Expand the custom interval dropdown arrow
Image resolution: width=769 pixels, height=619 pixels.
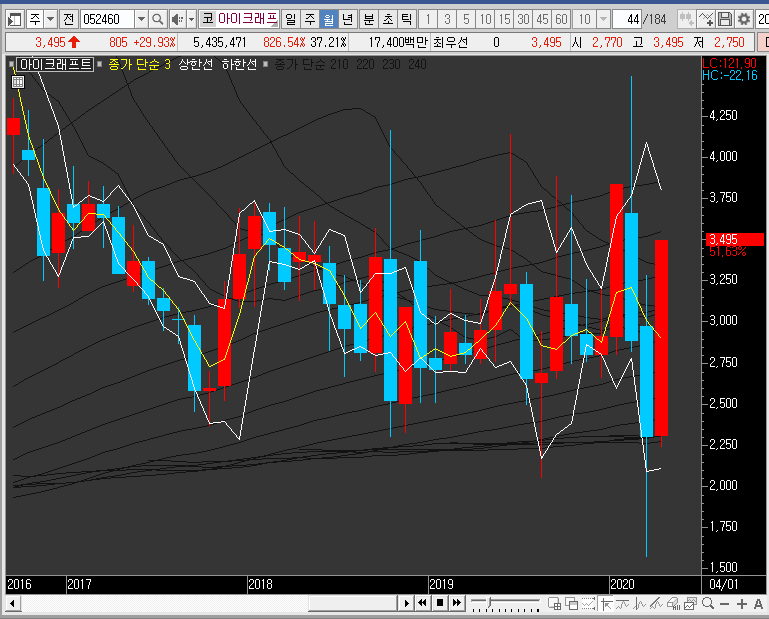coord(604,20)
